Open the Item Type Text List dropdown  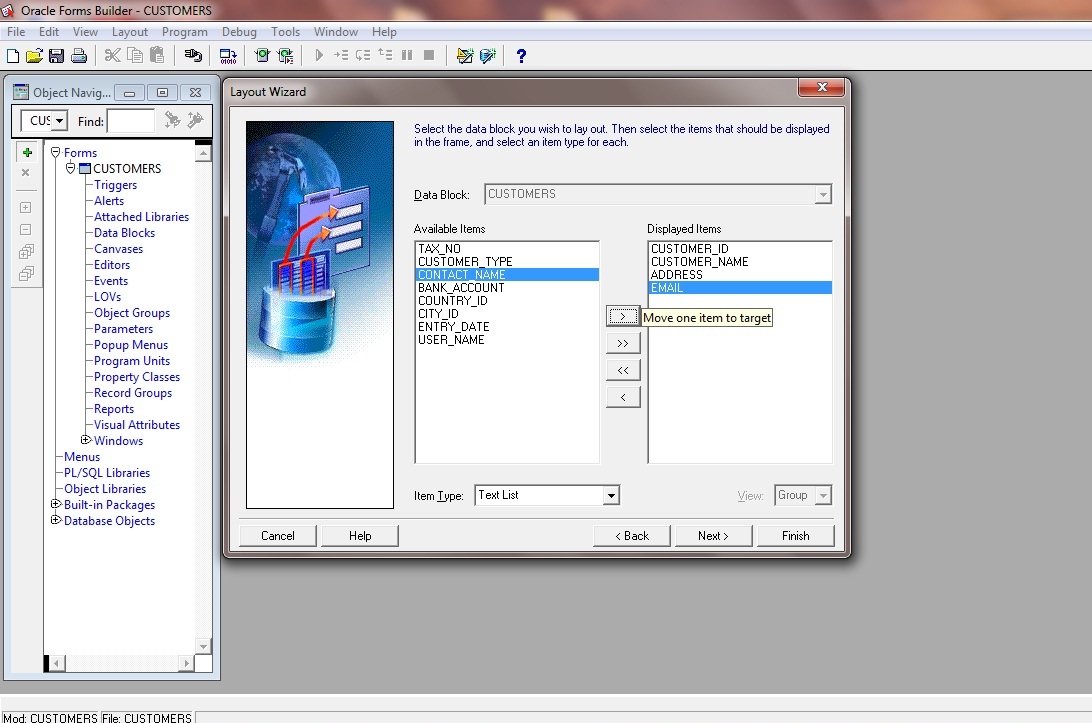(x=611, y=495)
